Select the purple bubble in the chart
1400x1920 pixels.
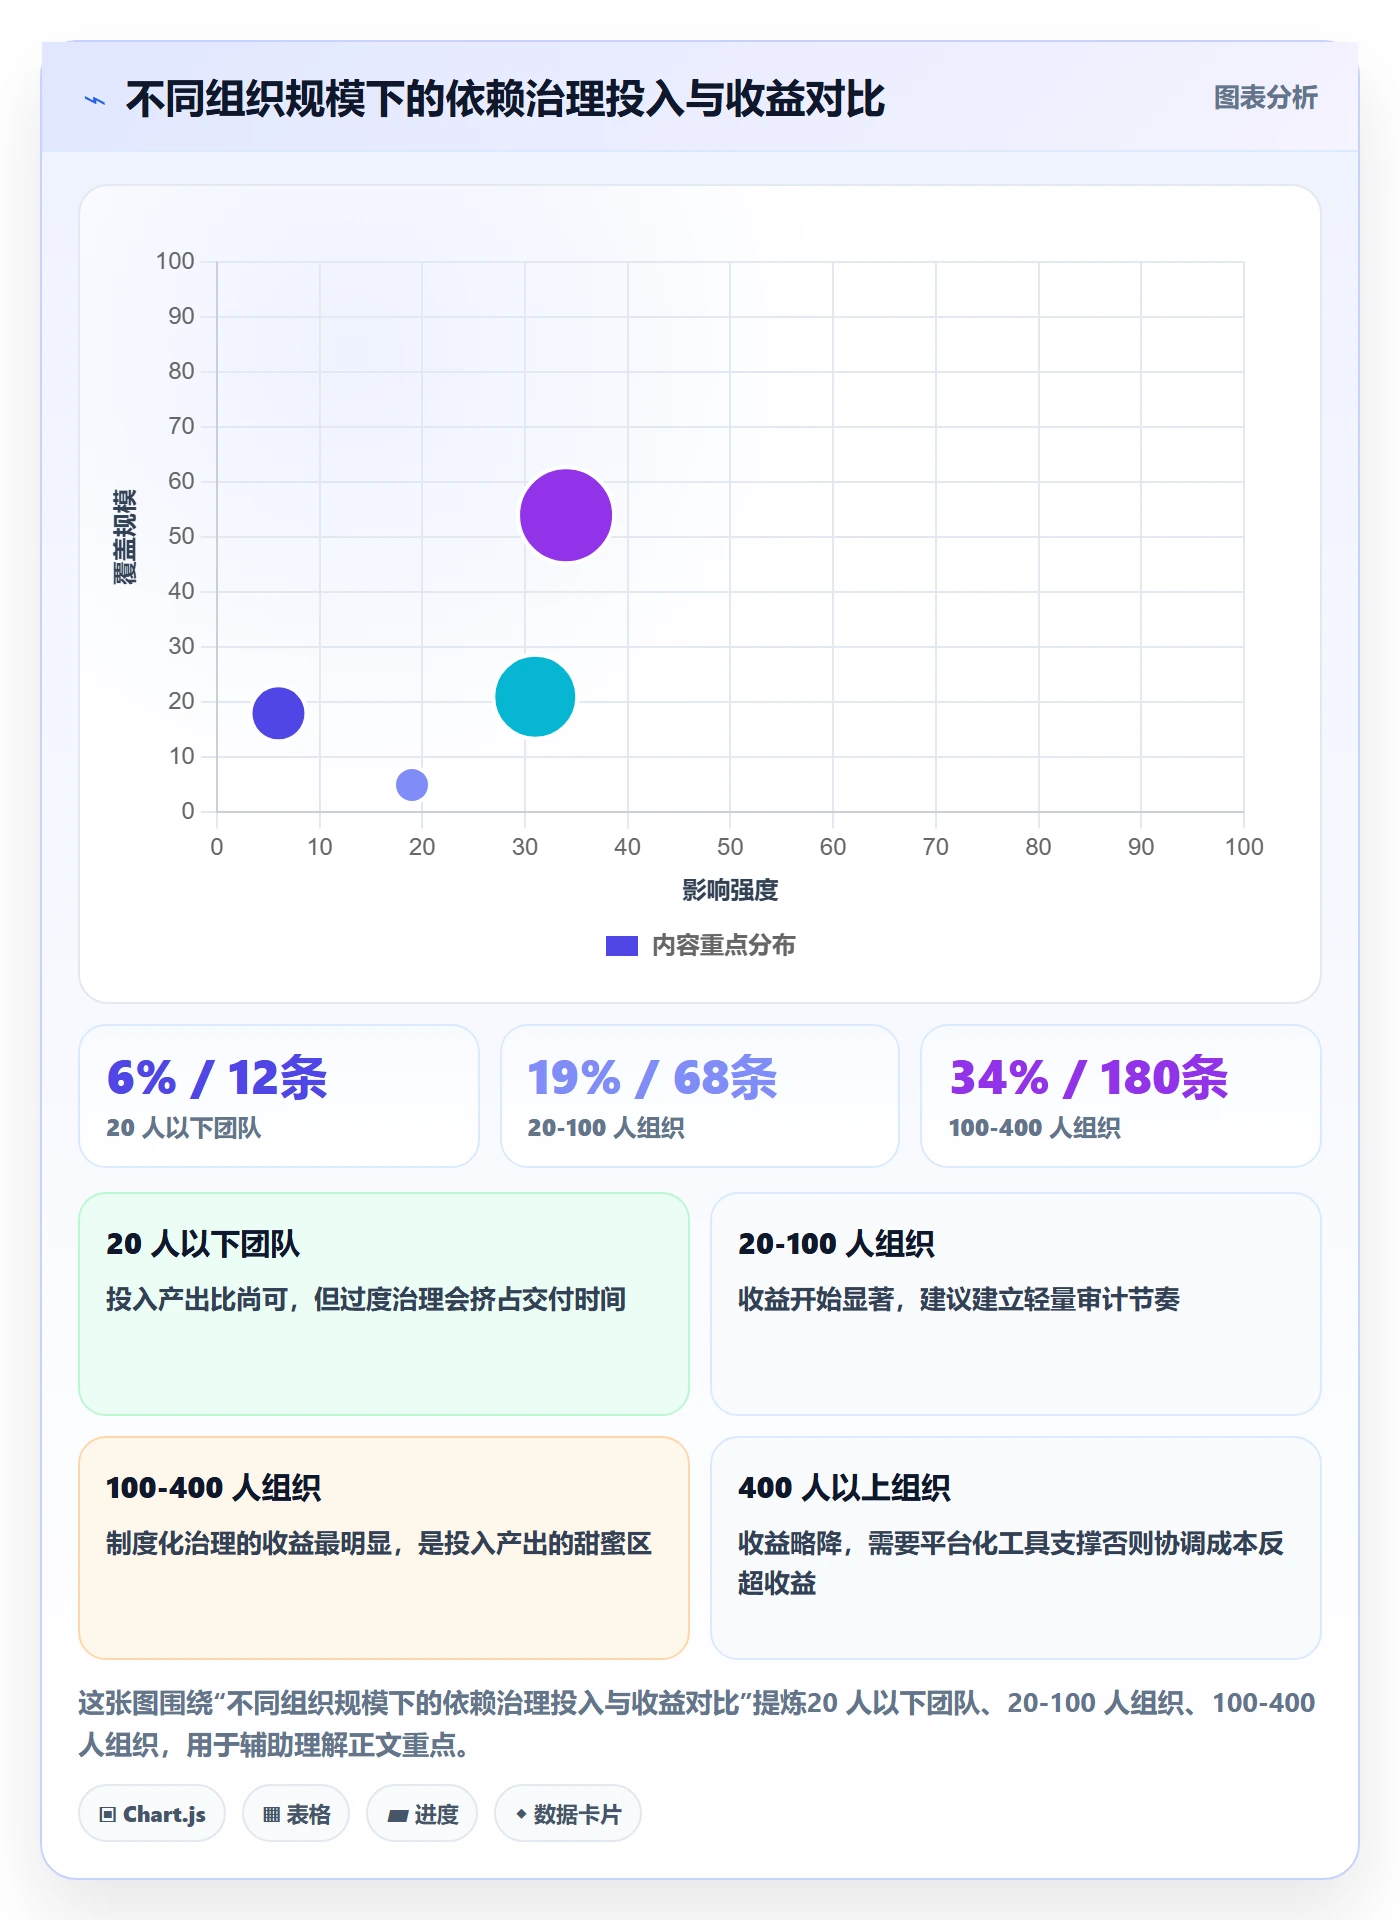pos(566,515)
